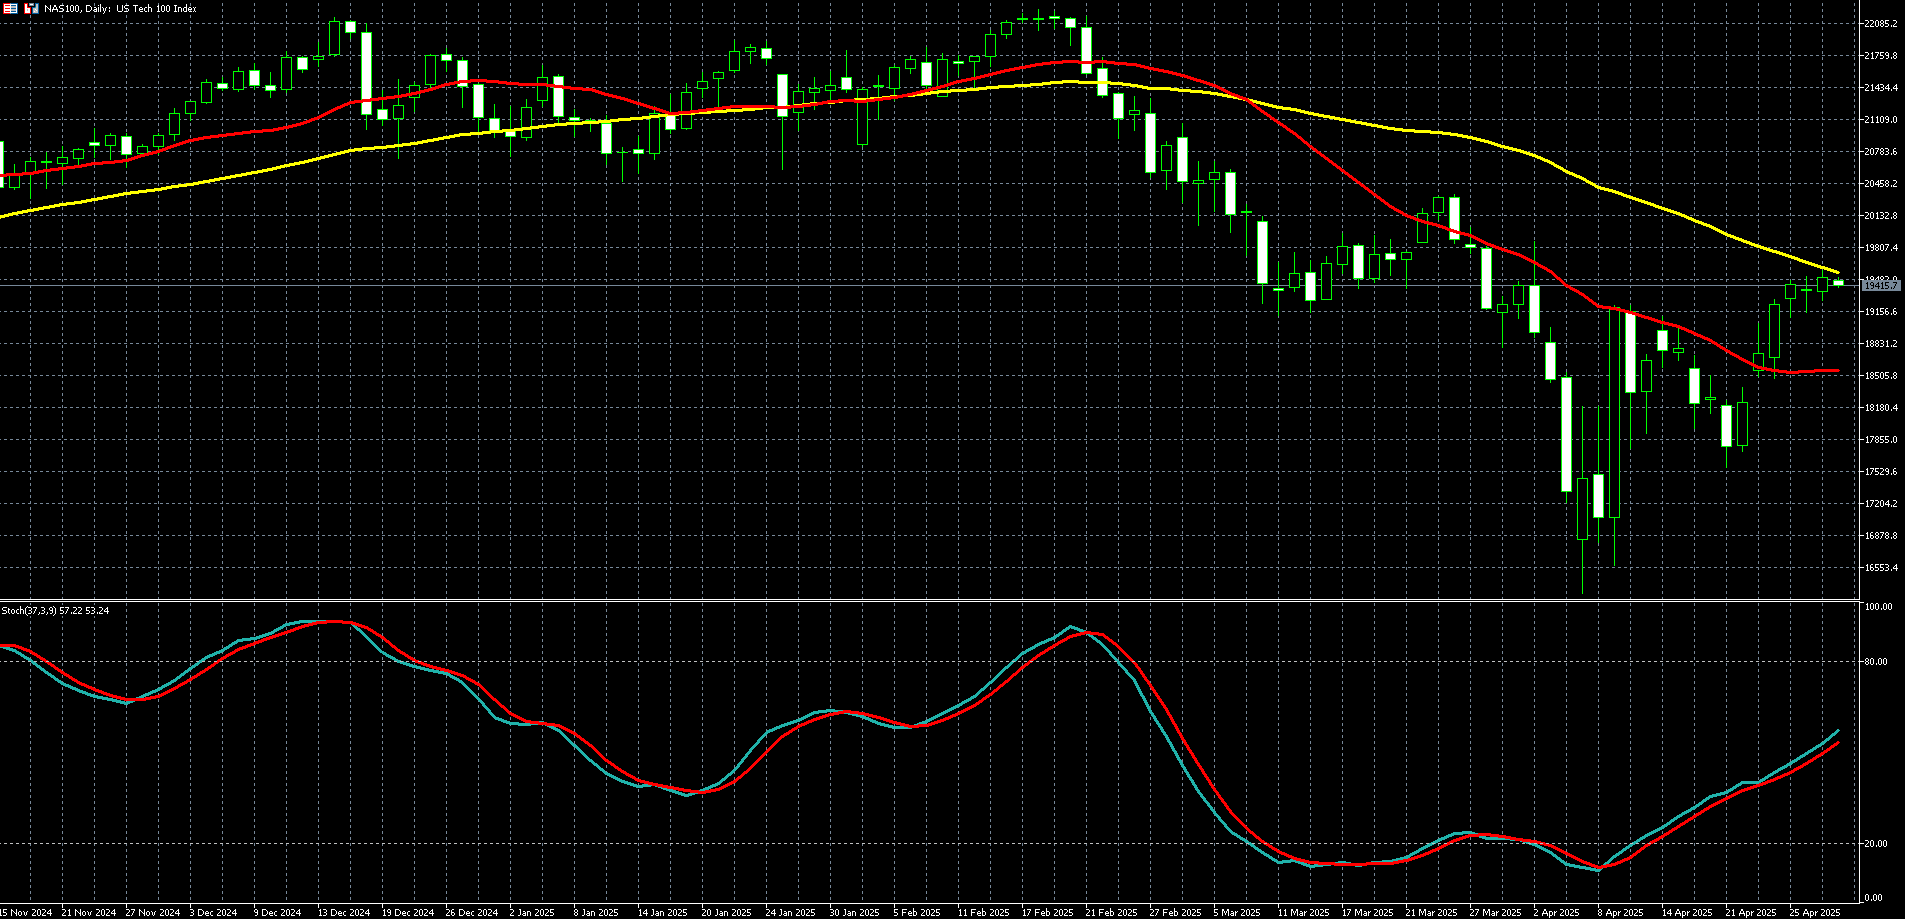This screenshot has height=919, width=1905.
Task: Click the 13 Dec 2024 date label
Action: (x=345, y=913)
